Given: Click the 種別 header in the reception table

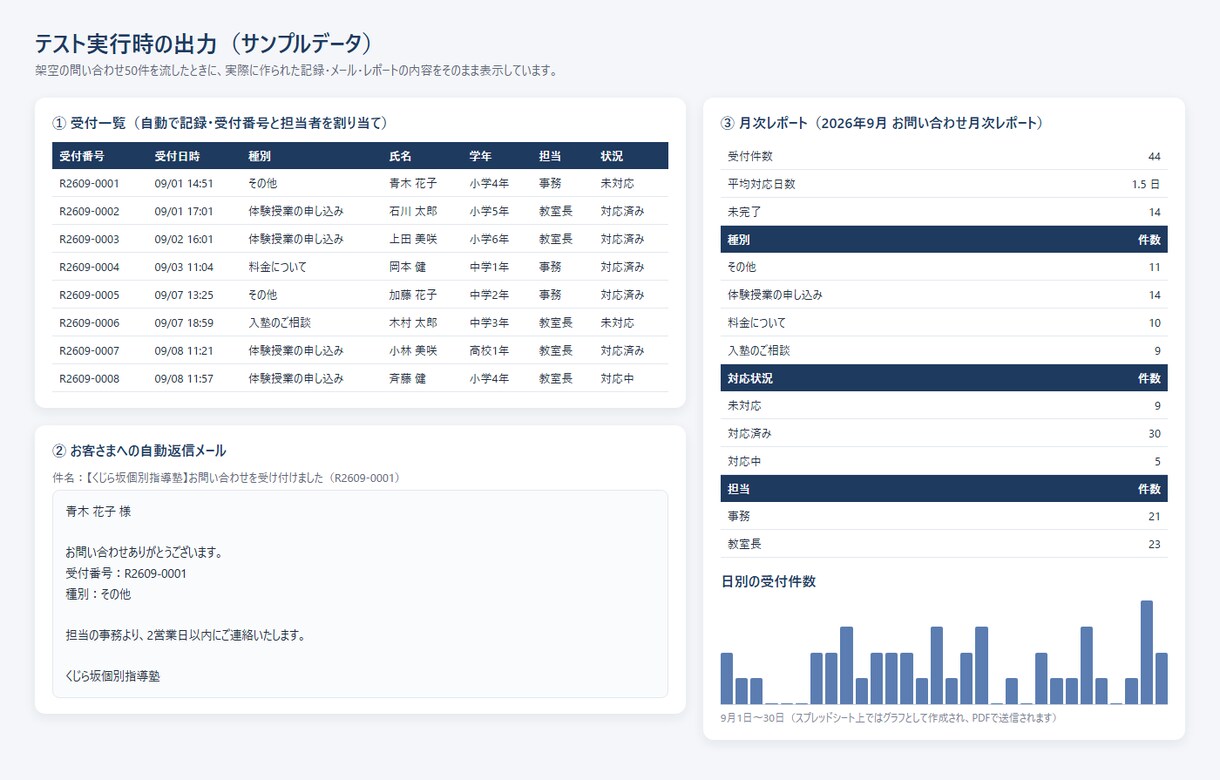Looking at the screenshot, I should (260, 156).
